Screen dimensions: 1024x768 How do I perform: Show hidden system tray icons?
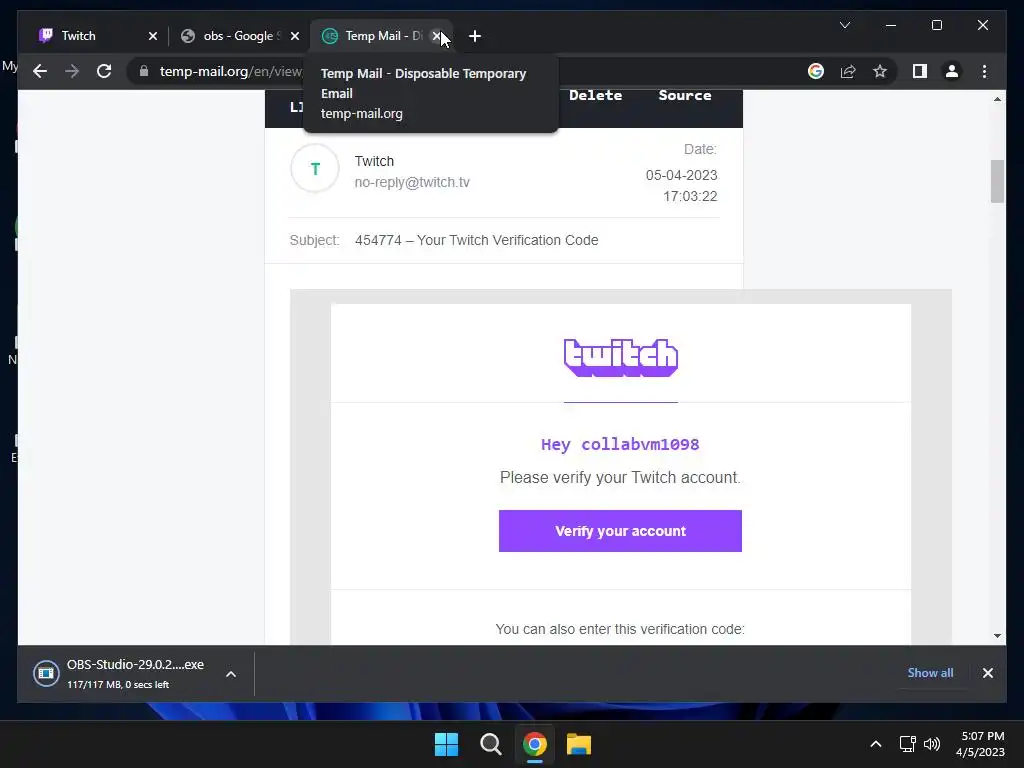876,744
